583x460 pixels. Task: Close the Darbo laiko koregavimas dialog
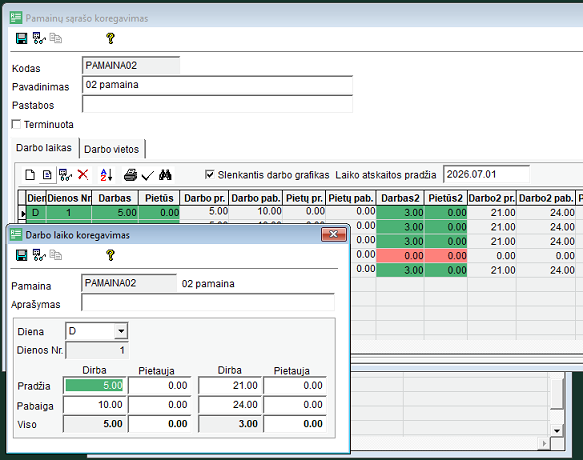(x=334, y=234)
